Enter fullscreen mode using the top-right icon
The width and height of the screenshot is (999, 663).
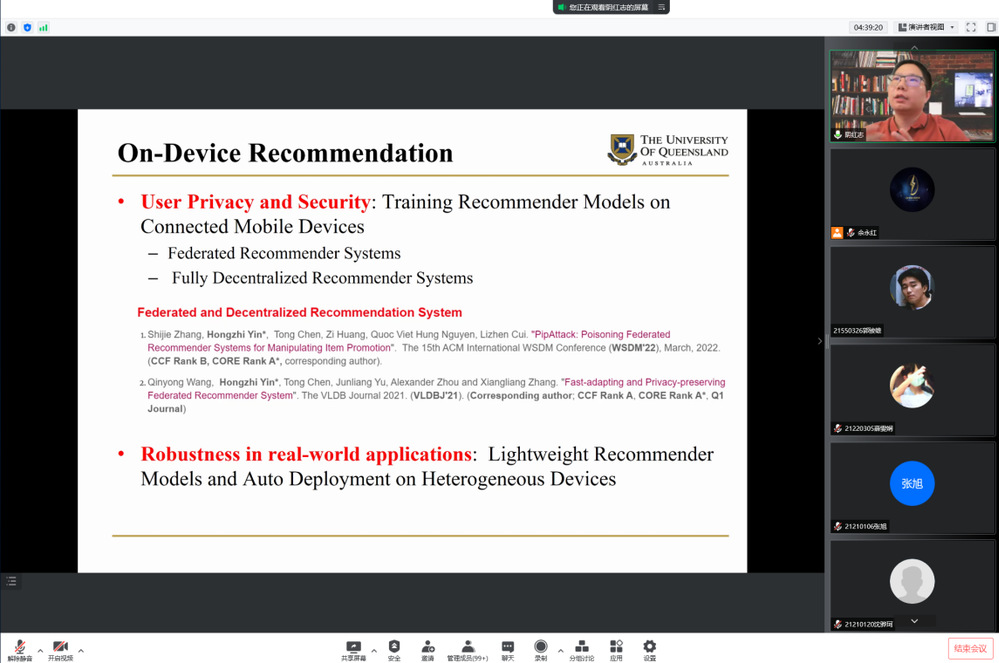point(971,27)
